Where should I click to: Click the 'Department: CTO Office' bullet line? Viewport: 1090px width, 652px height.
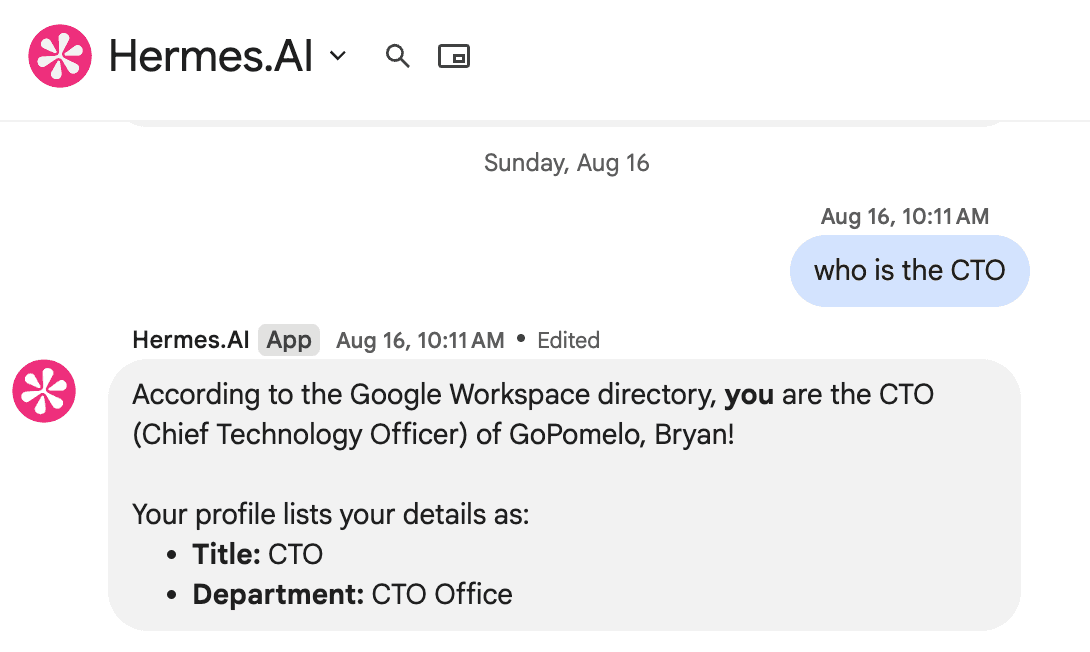click(x=352, y=594)
